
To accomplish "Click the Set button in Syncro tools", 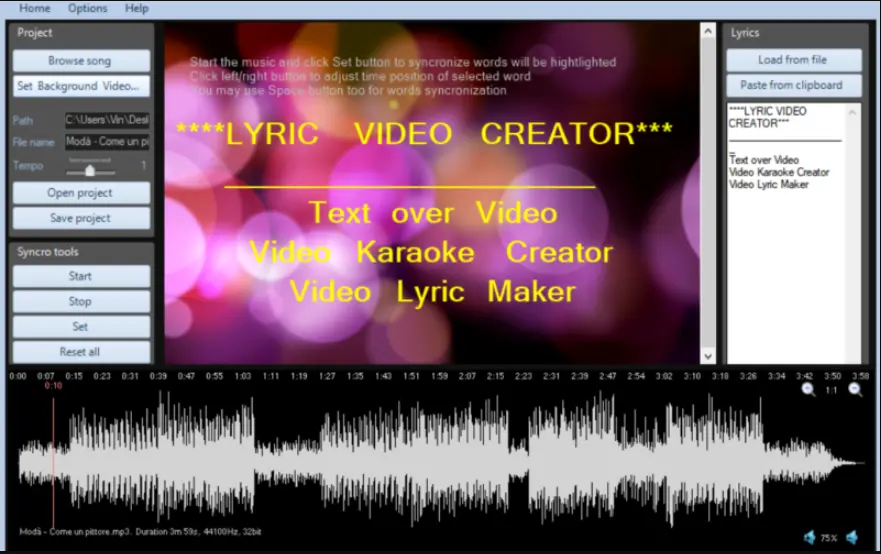I will 81,326.
